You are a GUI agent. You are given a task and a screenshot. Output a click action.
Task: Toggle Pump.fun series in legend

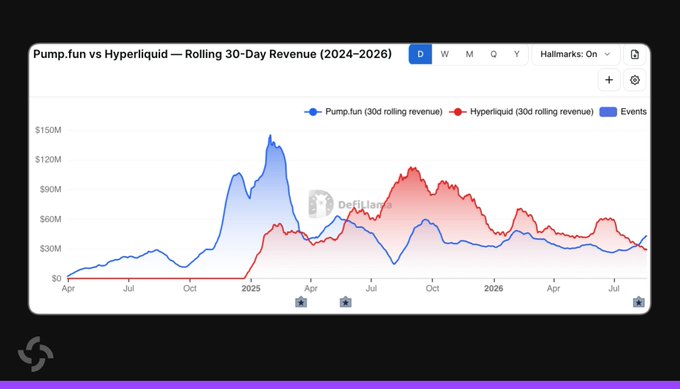coord(373,112)
